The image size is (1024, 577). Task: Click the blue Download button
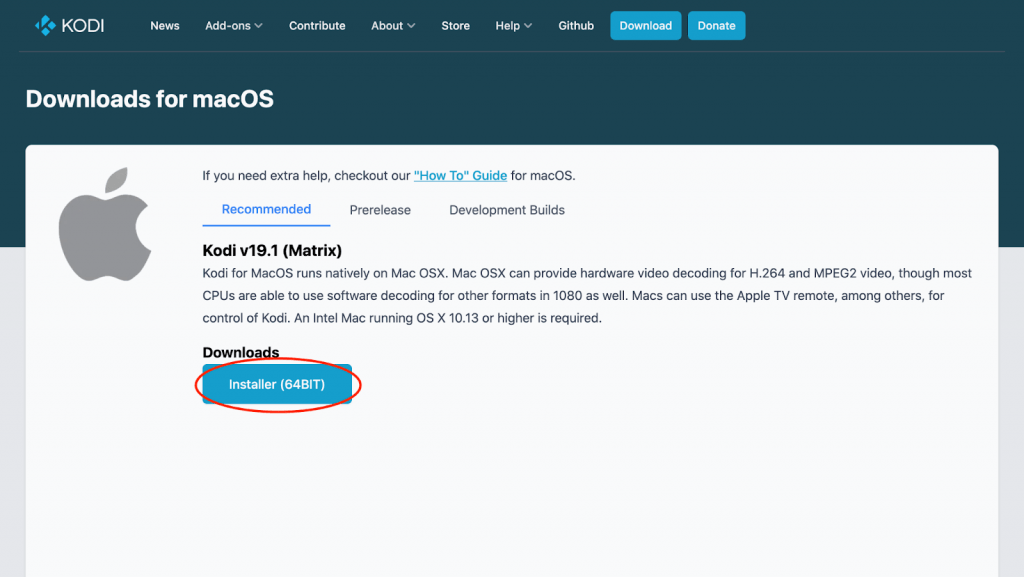click(x=646, y=25)
